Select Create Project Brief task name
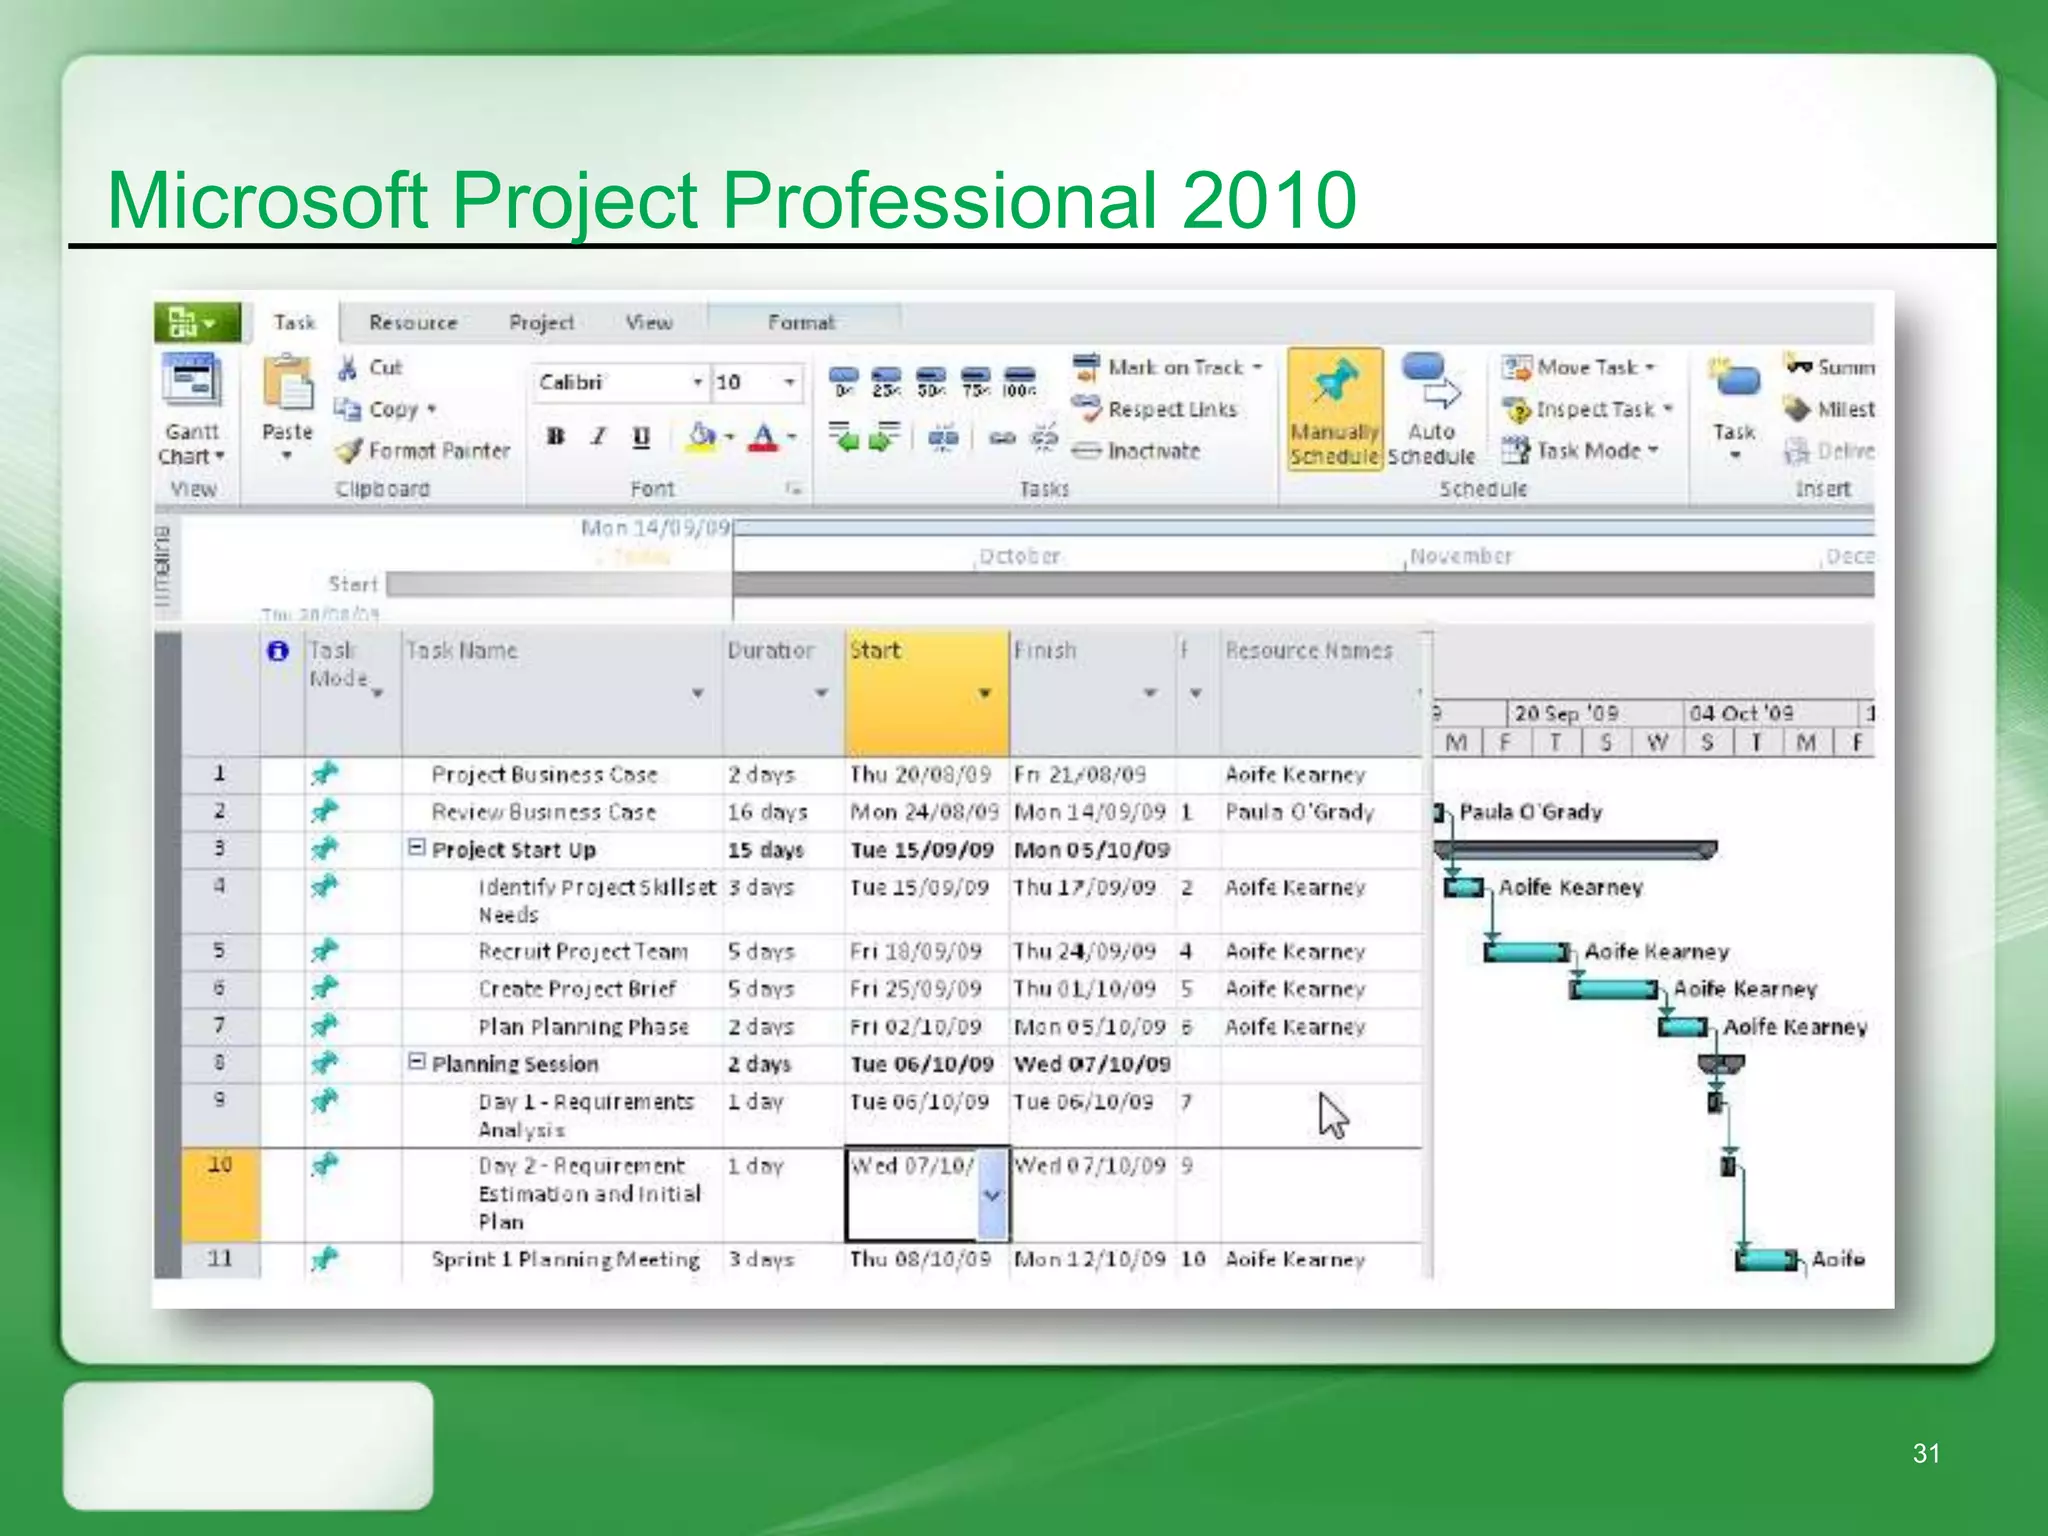2048x1536 pixels. click(577, 989)
